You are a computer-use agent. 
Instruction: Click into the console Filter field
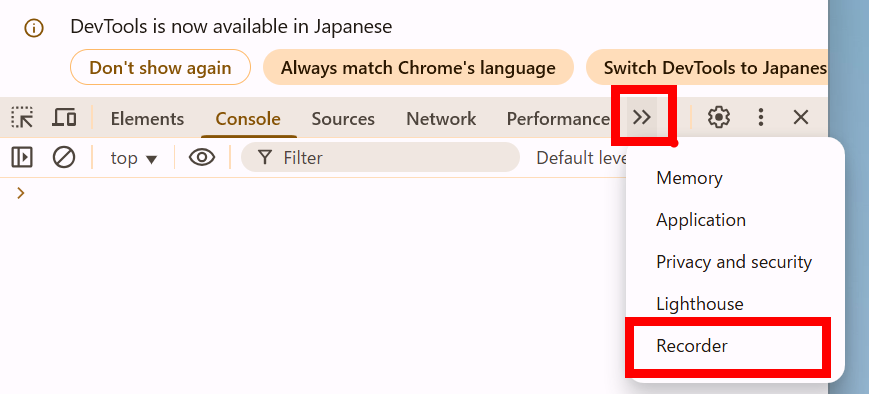[x=380, y=158]
